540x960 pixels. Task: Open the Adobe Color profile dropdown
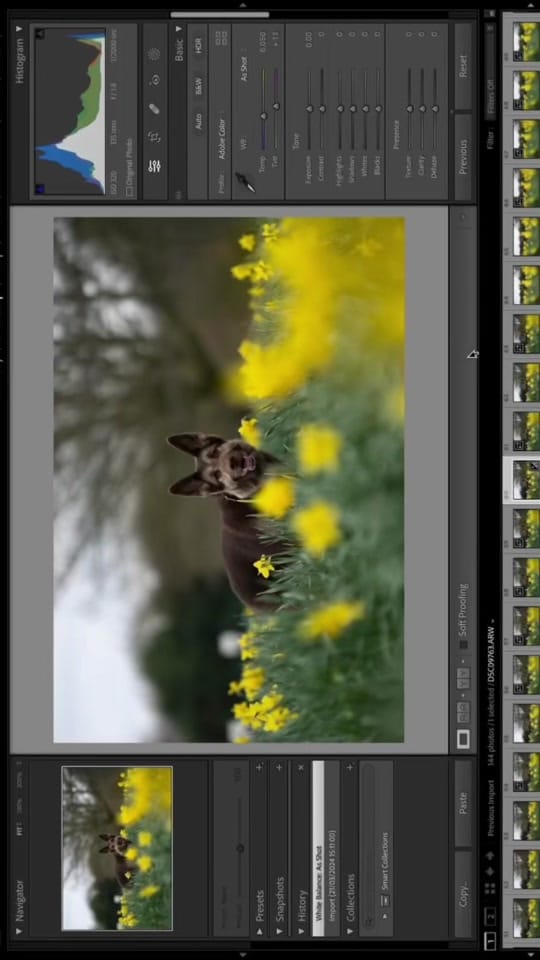click(x=221, y=135)
